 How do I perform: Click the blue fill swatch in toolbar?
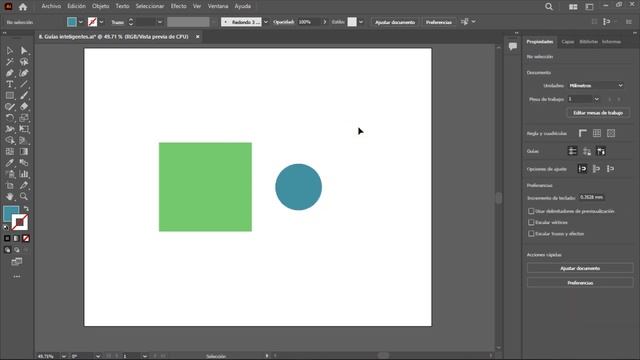(10, 213)
